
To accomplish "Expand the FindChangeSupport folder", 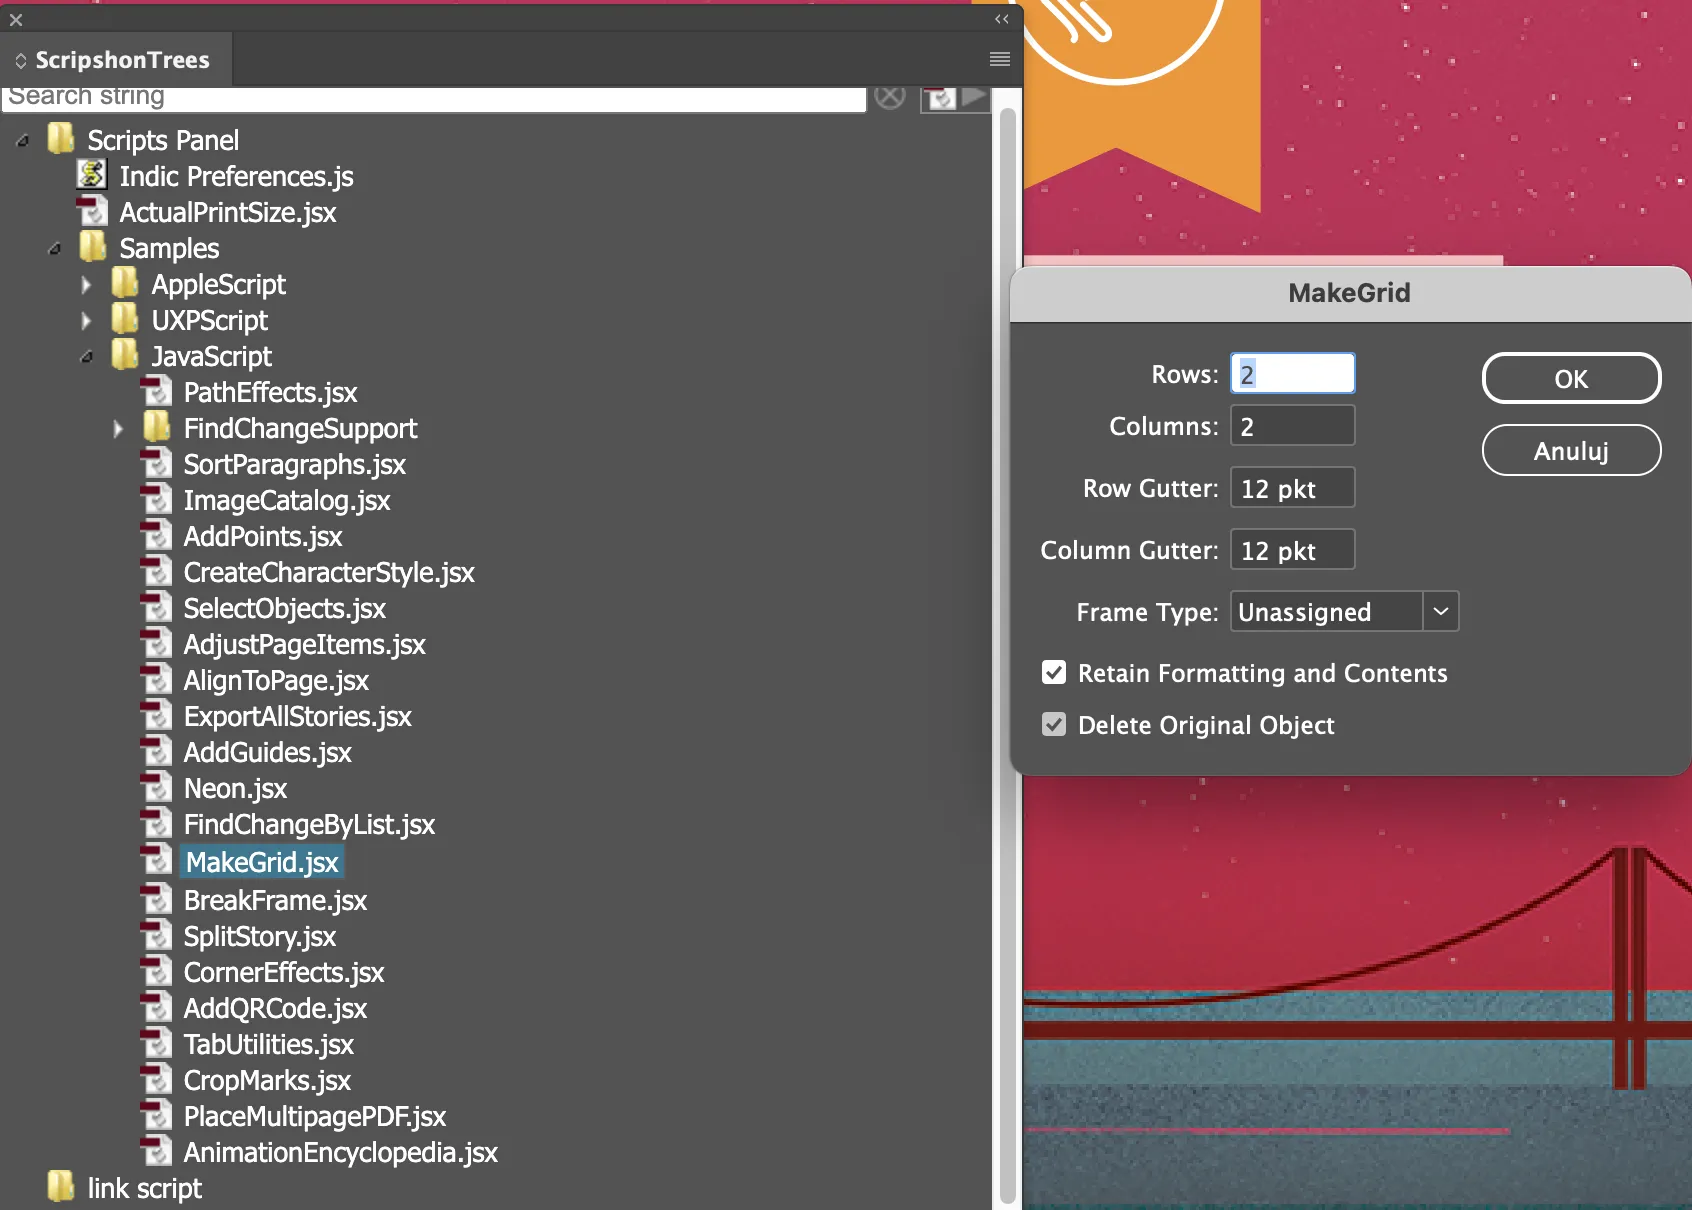I will [118, 429].
